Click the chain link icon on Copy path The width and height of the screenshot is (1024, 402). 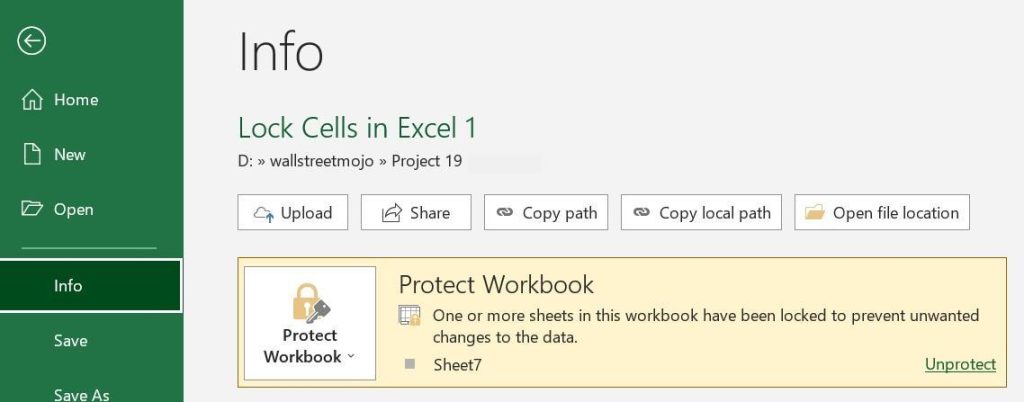(x=504, y=212)
